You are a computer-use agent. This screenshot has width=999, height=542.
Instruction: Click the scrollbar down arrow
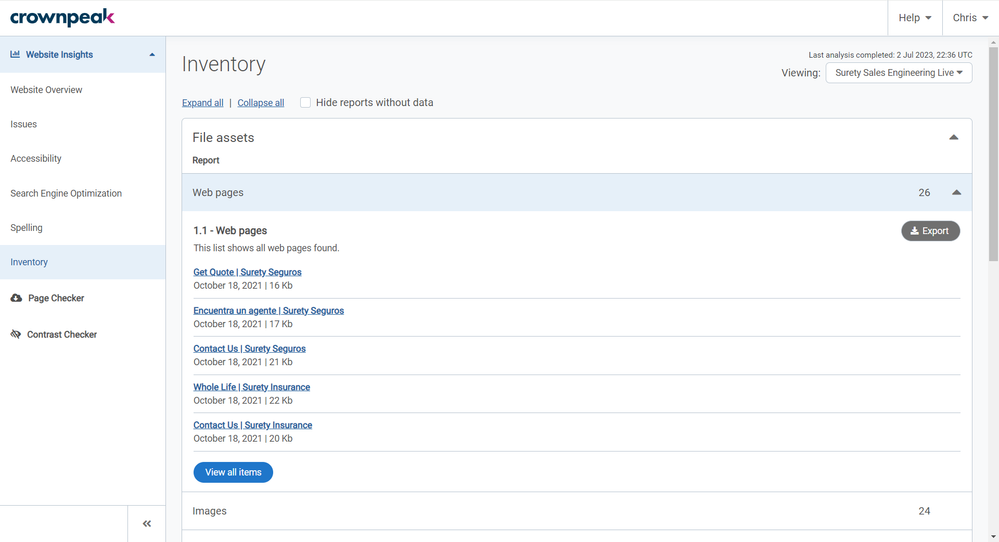(x=993, y=537)
